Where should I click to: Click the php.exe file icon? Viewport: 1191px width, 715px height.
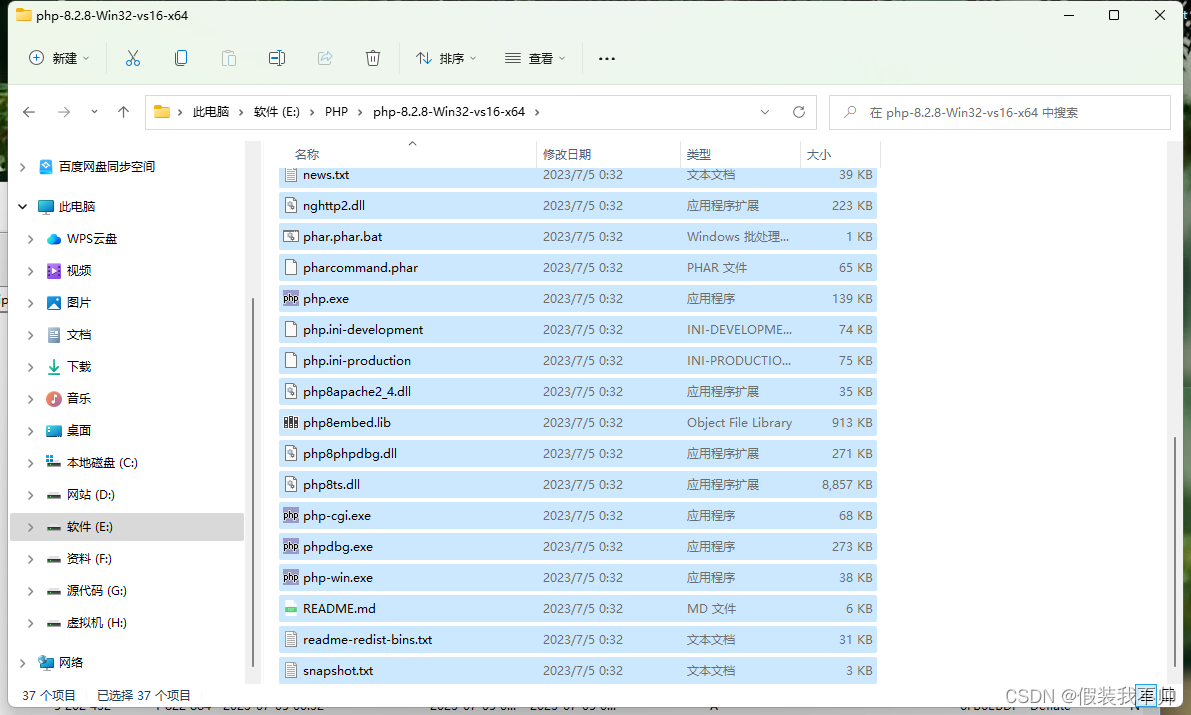click(x=291, y=299)
